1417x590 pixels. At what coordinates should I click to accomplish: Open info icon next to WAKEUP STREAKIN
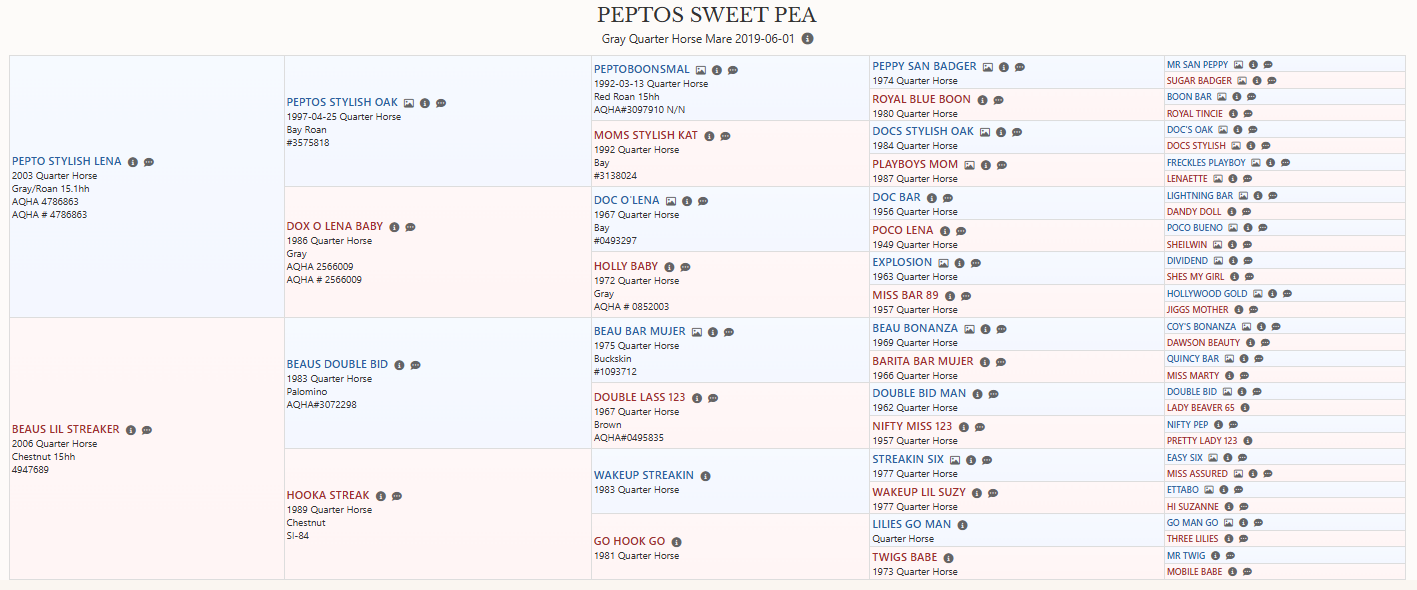pos(705,476)
